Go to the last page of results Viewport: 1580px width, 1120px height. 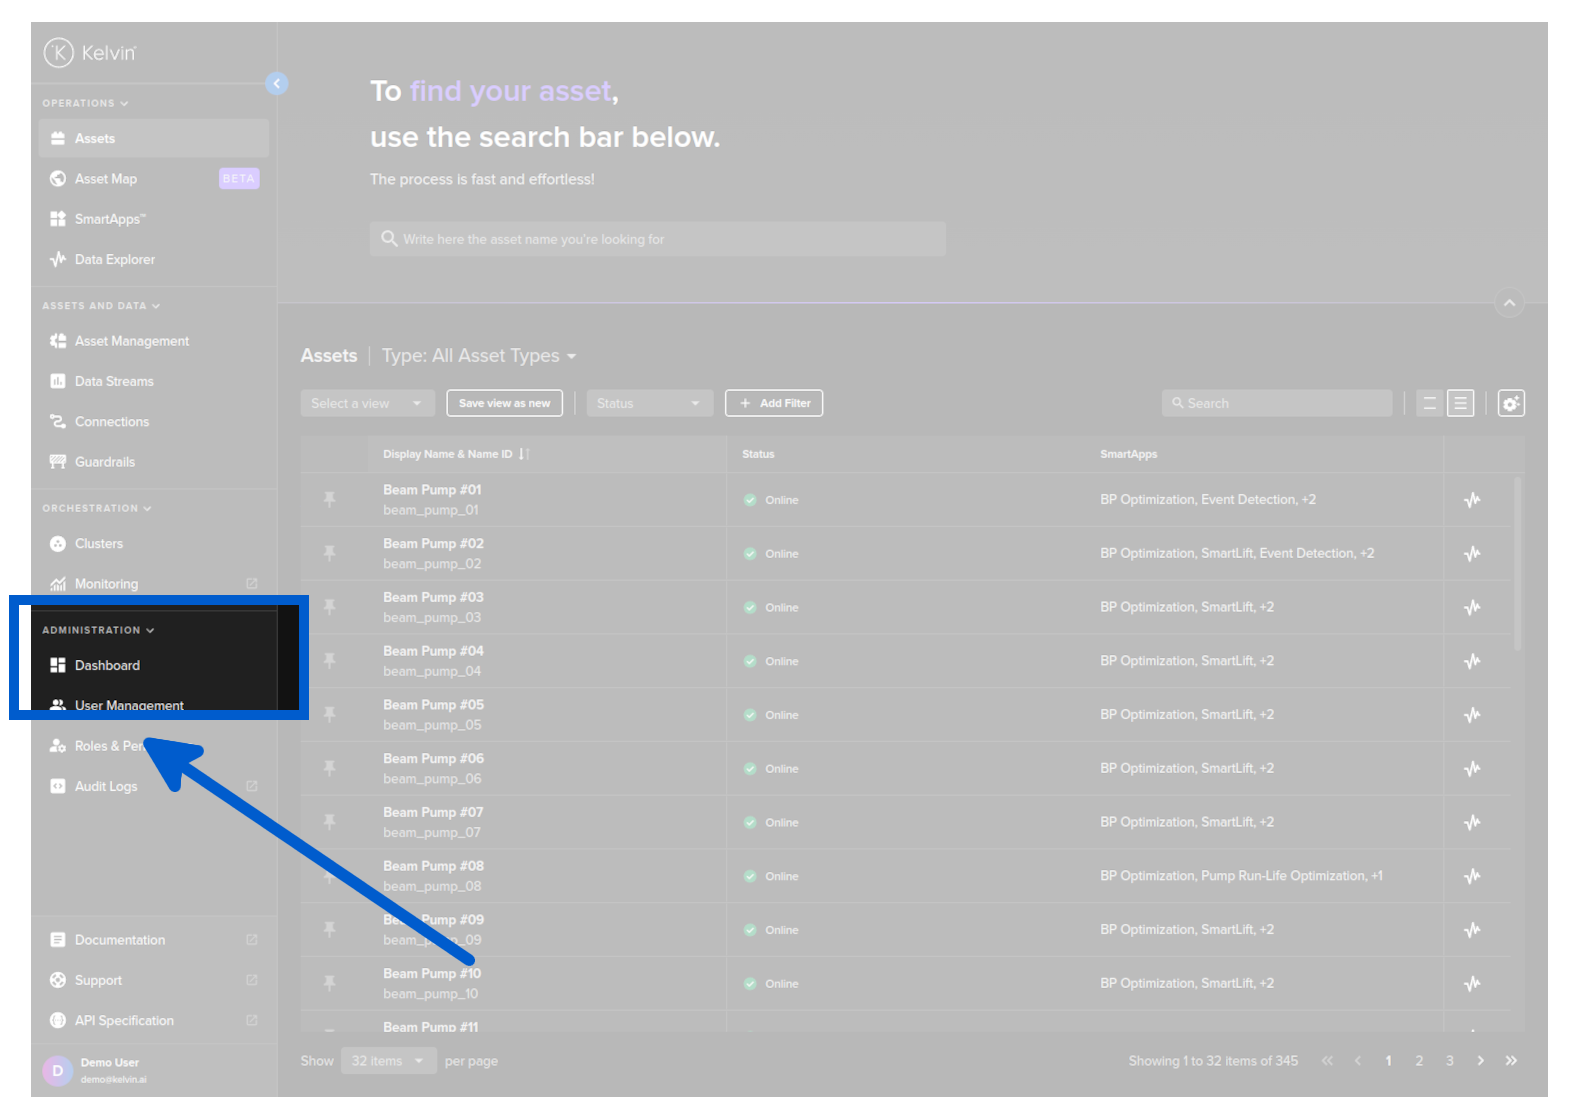(1511, 1061)
